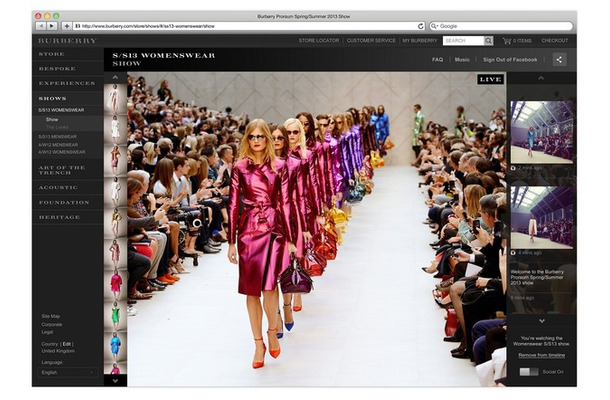Click social feed up chevron
Screen dimensions: 610x400
tap(541, 78)
